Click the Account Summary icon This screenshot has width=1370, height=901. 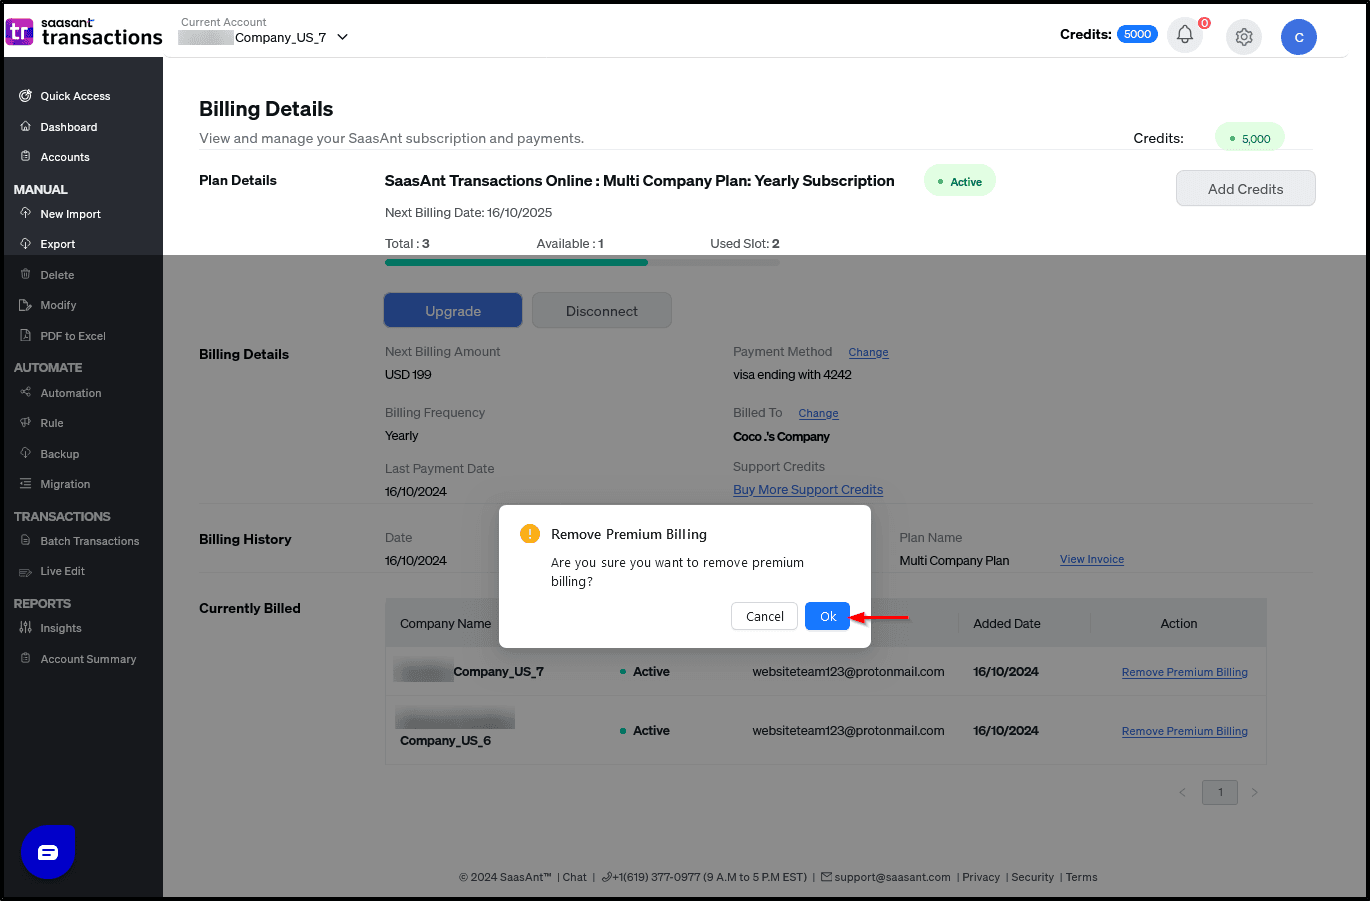pos(25,658)
